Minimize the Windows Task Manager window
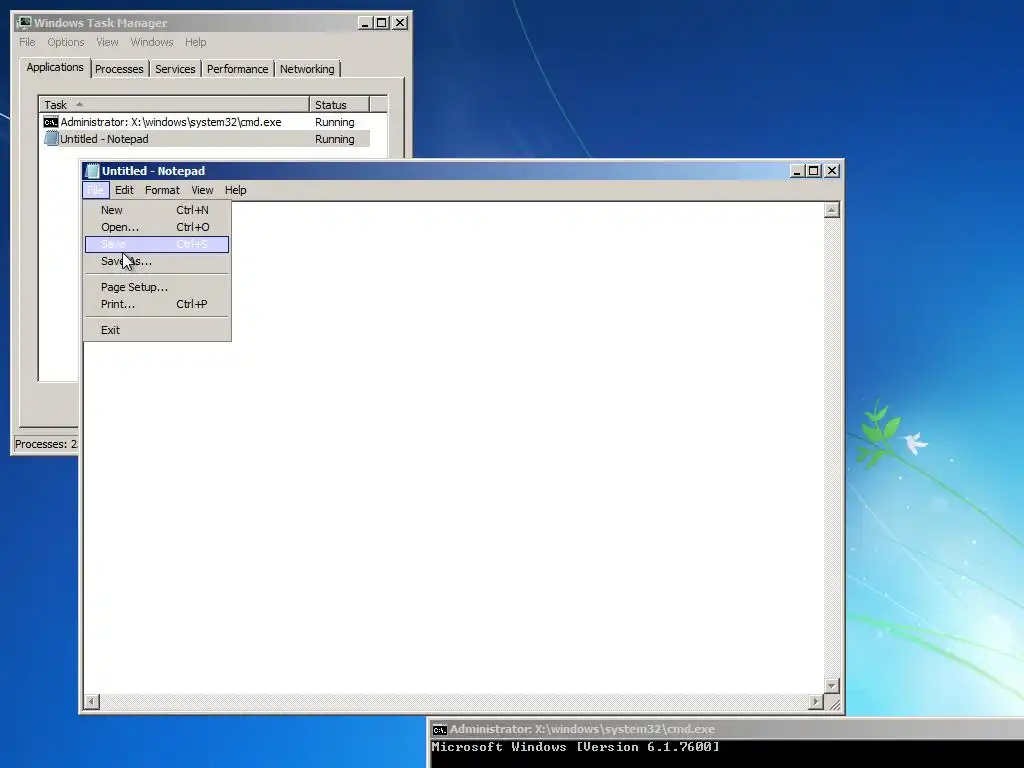 tap(365, 23)
